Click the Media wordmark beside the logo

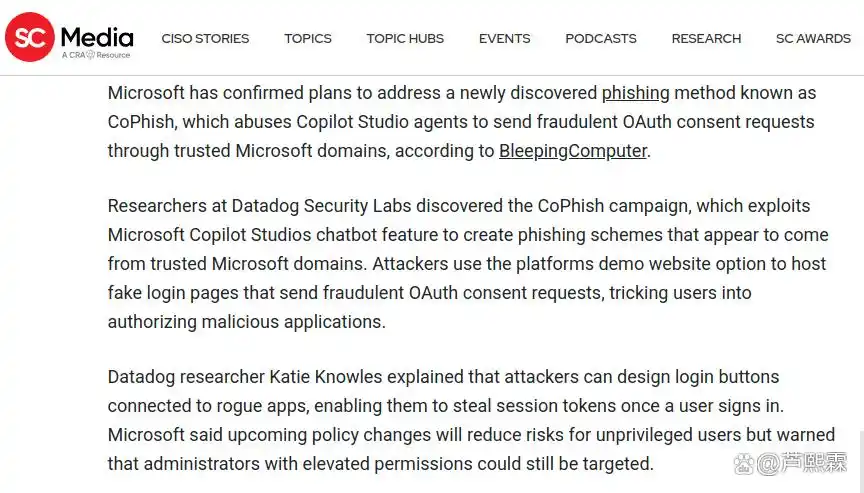pos(97,37)
